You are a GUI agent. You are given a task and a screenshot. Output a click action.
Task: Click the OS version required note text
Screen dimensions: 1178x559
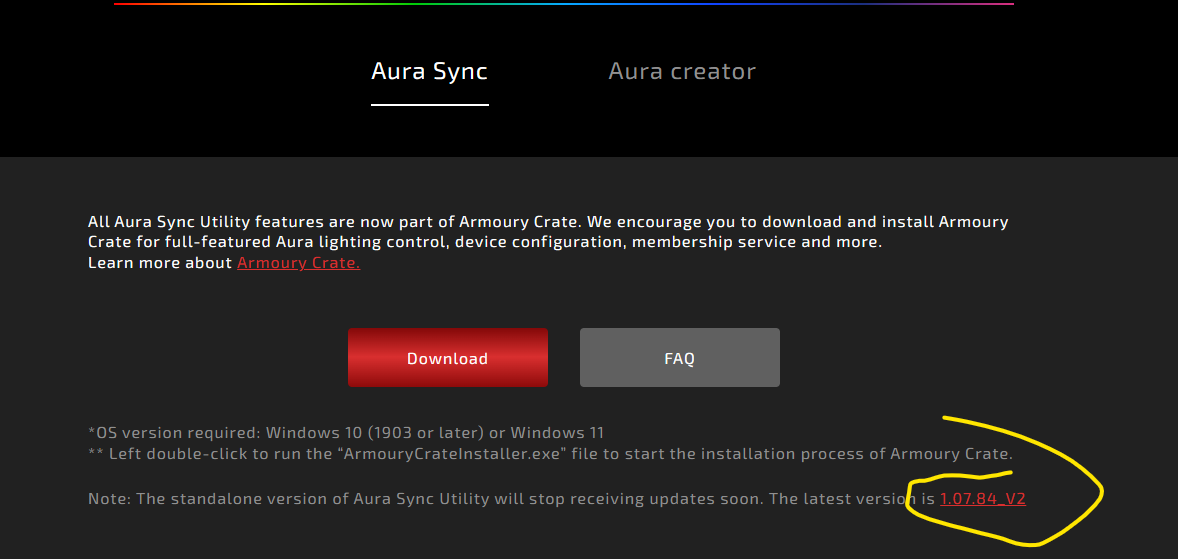pyautogui.click(x=346, y=433)
